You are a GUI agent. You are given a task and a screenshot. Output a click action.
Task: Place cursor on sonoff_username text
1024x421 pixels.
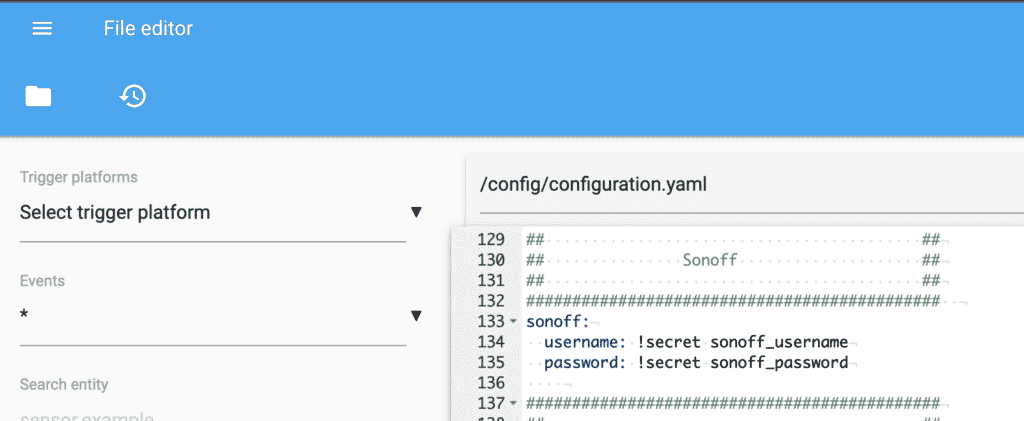pos(779,342)
